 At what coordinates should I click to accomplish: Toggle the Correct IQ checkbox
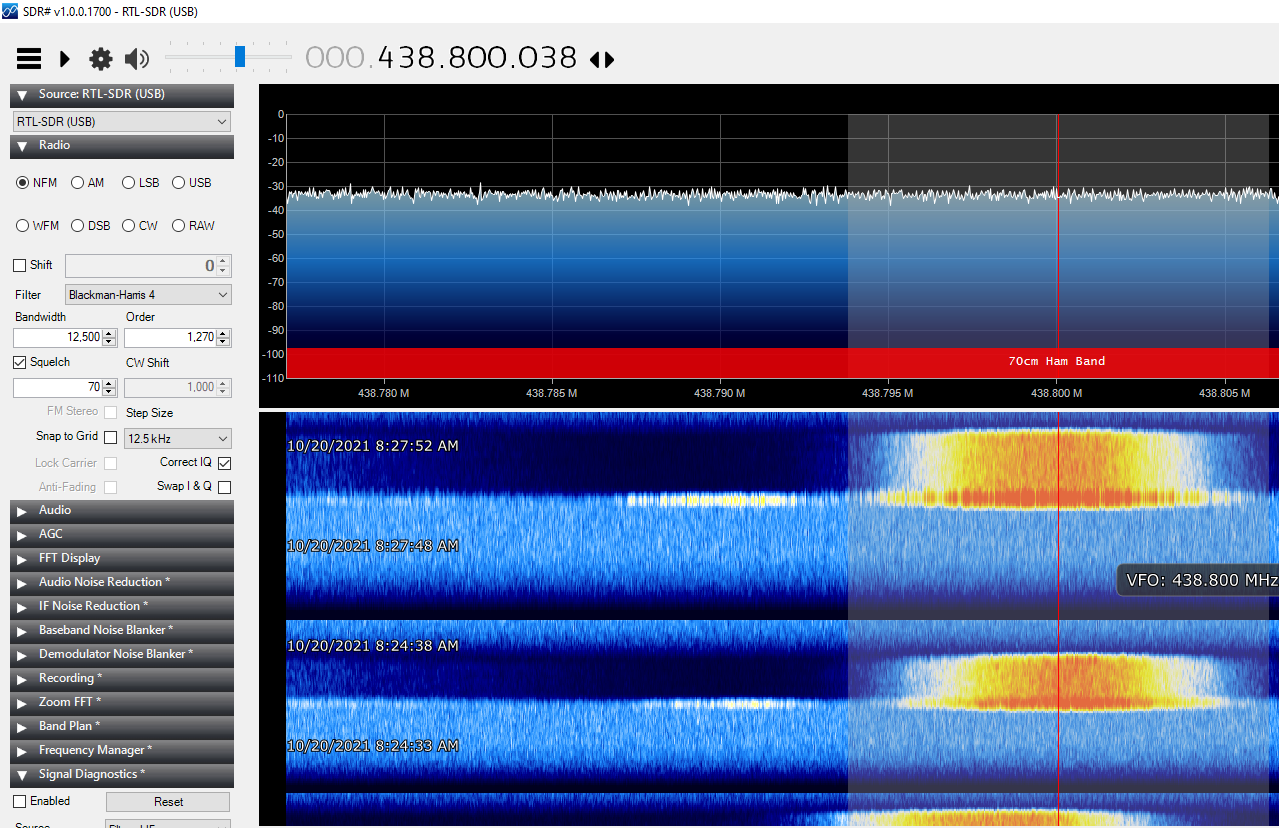[x=224, y=463]
